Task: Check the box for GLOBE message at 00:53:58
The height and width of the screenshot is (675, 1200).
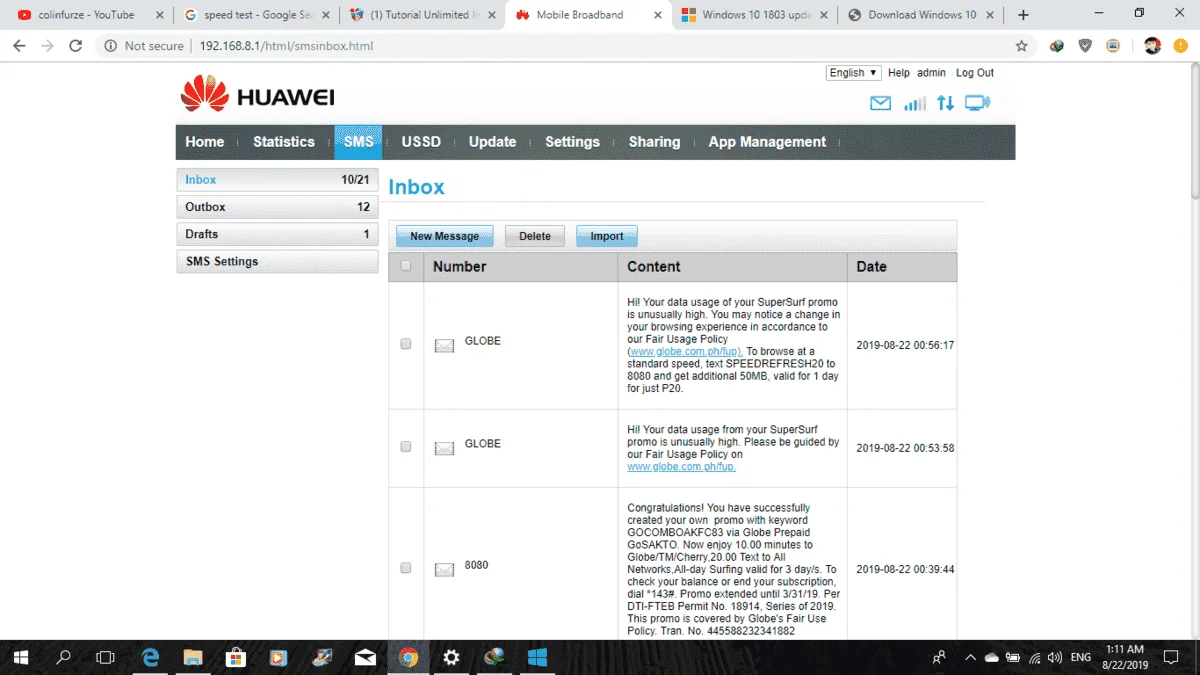Action: pos(405,446)
